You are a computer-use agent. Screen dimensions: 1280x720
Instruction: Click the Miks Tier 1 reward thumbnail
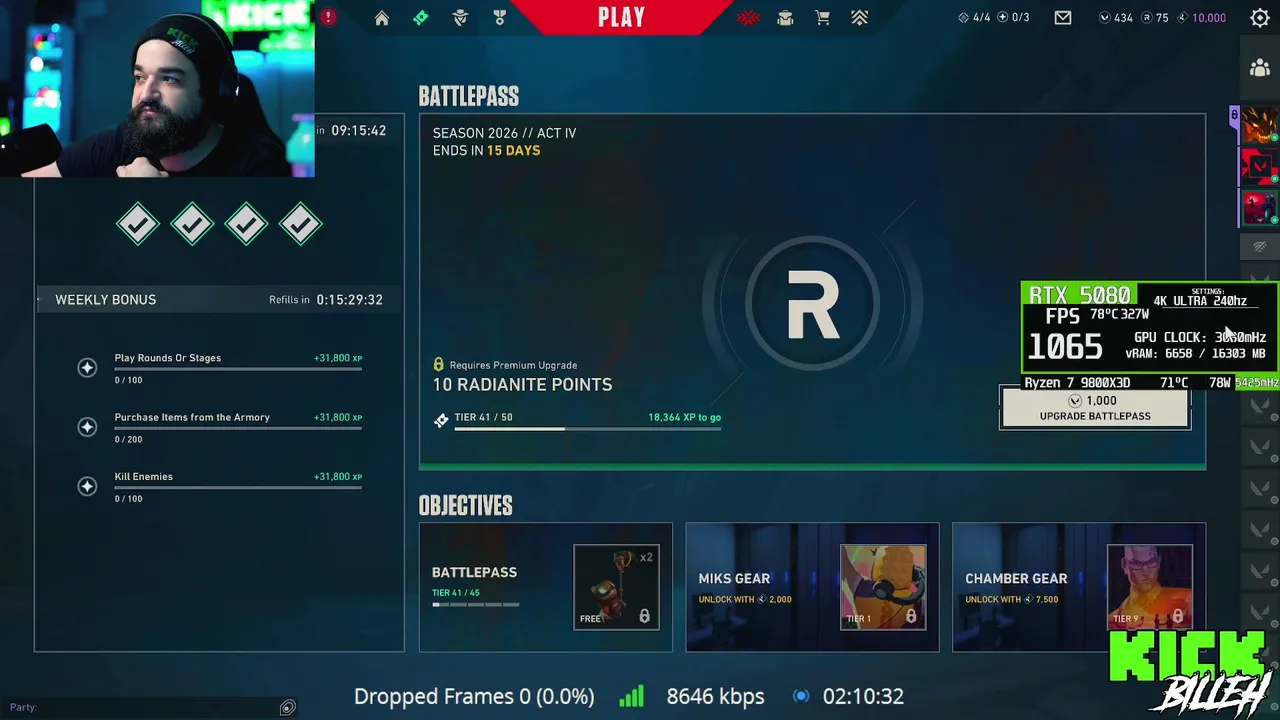click(883, 587)
